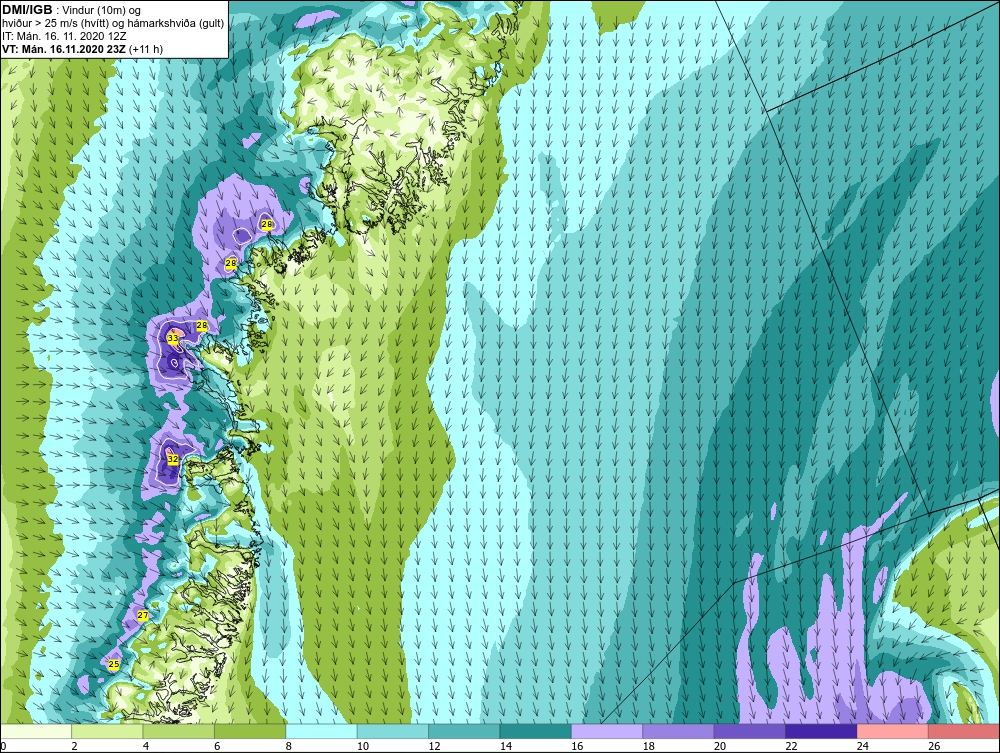The image size is (1000, 753).
Task: Click the legend scale number 8
Action: tap(289, 746)
